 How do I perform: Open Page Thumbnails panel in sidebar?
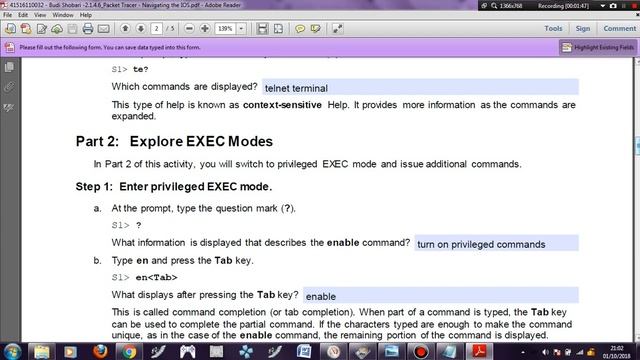(9, 67)
